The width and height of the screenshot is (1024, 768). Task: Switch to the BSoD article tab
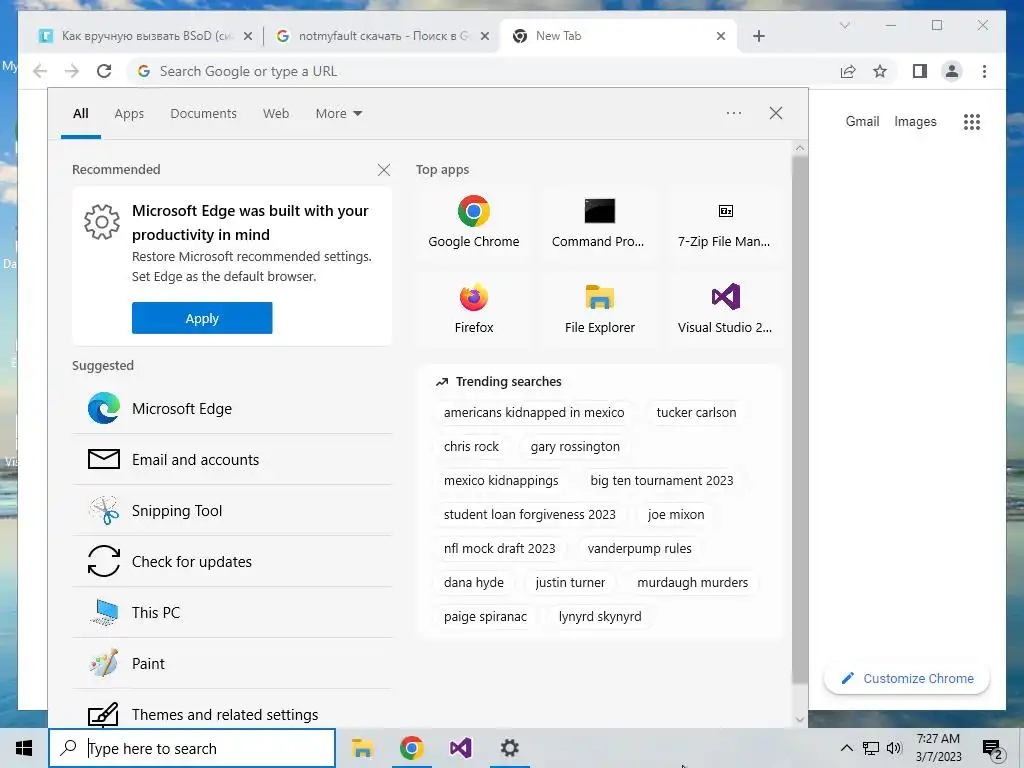click(x=136, y=36)
